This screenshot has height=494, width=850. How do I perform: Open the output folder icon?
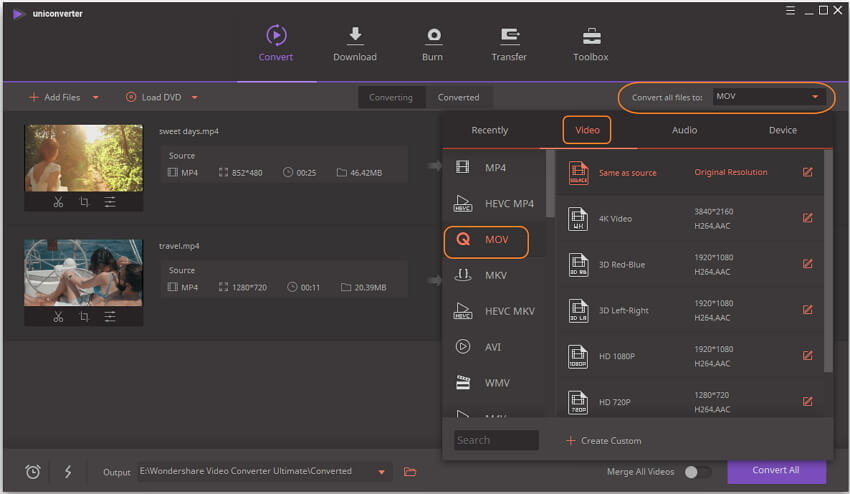[x=410, y=472]
